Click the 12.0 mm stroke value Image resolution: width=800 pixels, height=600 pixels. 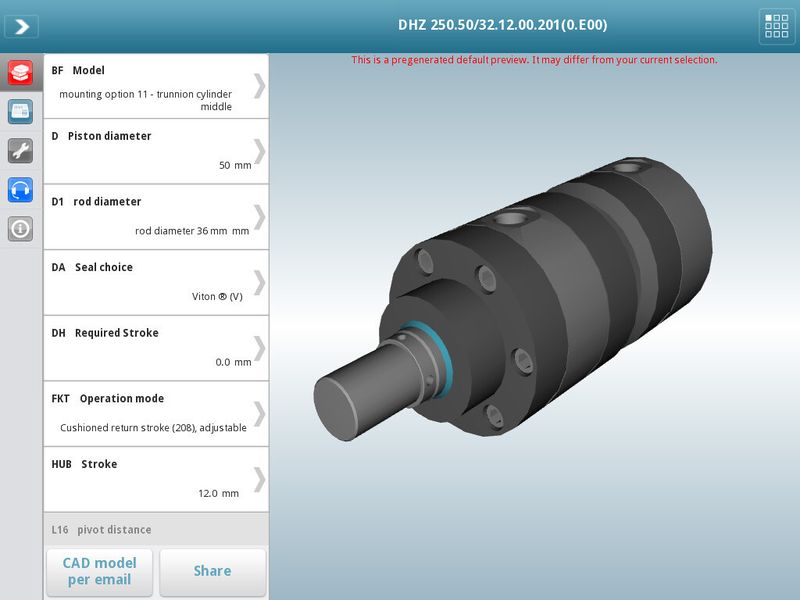pos(232,492)
